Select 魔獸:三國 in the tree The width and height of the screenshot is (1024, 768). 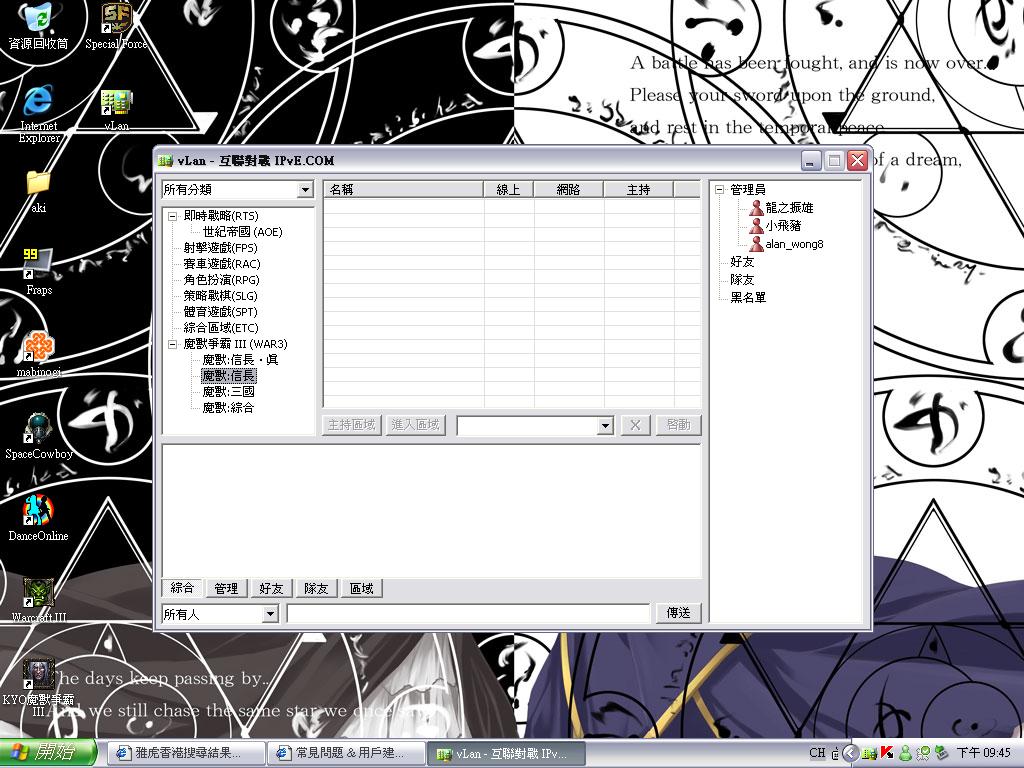tap(229, 392)
